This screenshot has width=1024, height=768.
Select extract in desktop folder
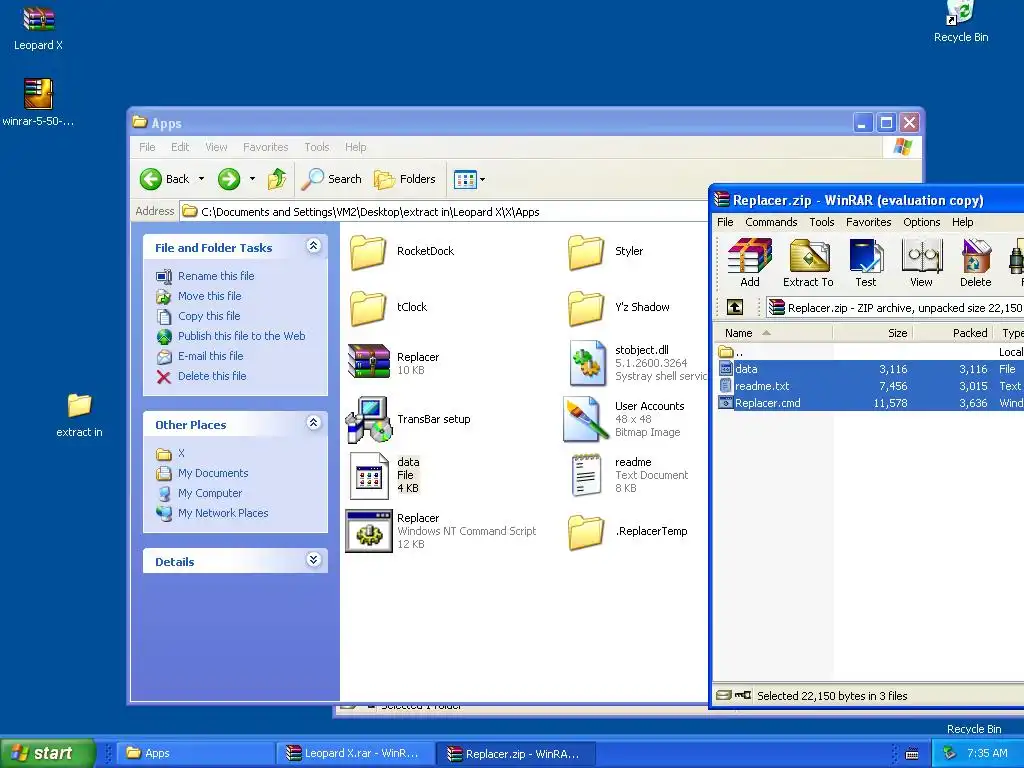click(x=79, y=415)
